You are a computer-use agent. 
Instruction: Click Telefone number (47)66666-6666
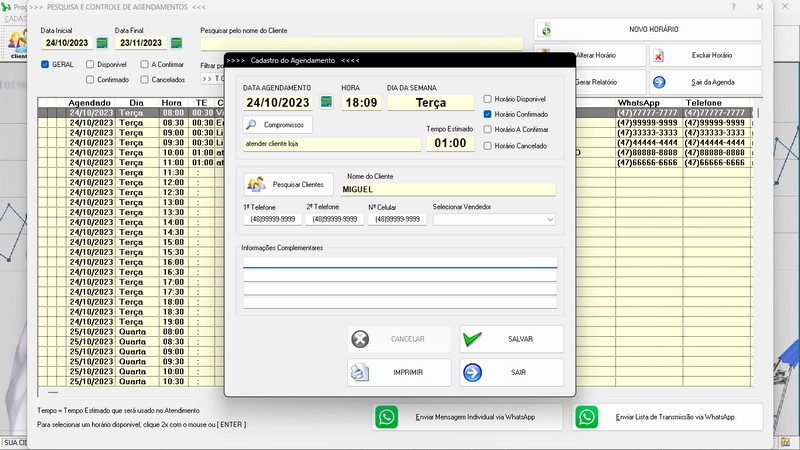(715, 162)
